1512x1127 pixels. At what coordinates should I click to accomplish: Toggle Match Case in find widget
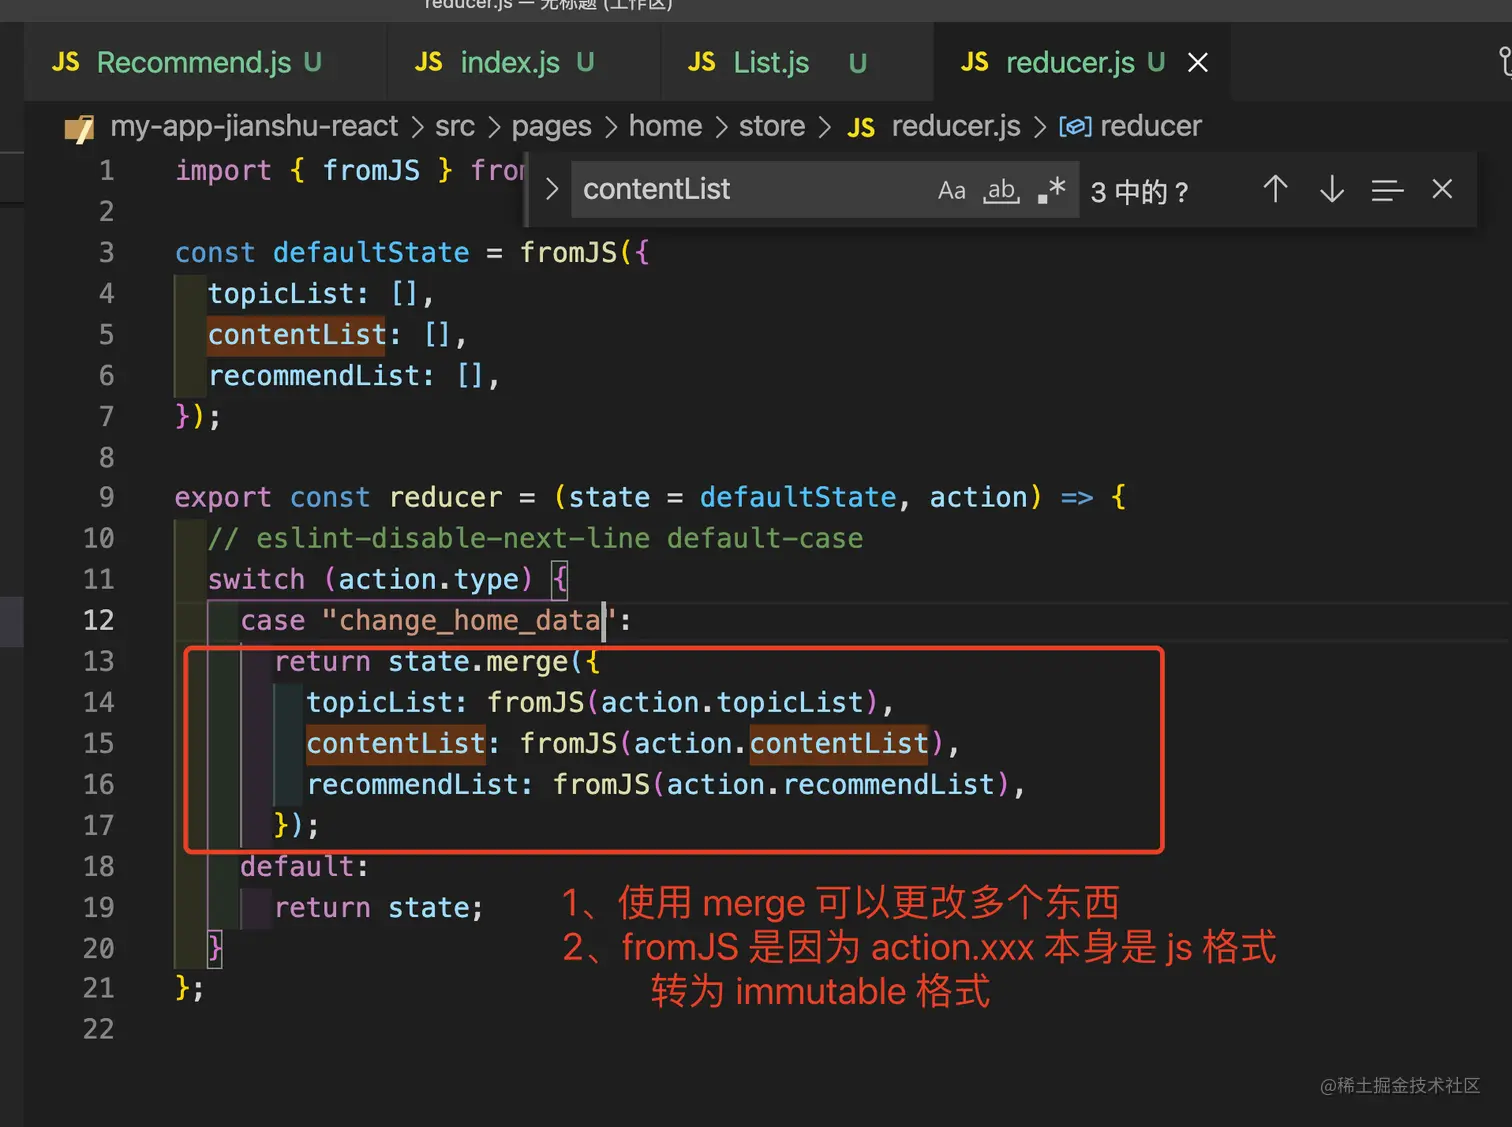951,190
